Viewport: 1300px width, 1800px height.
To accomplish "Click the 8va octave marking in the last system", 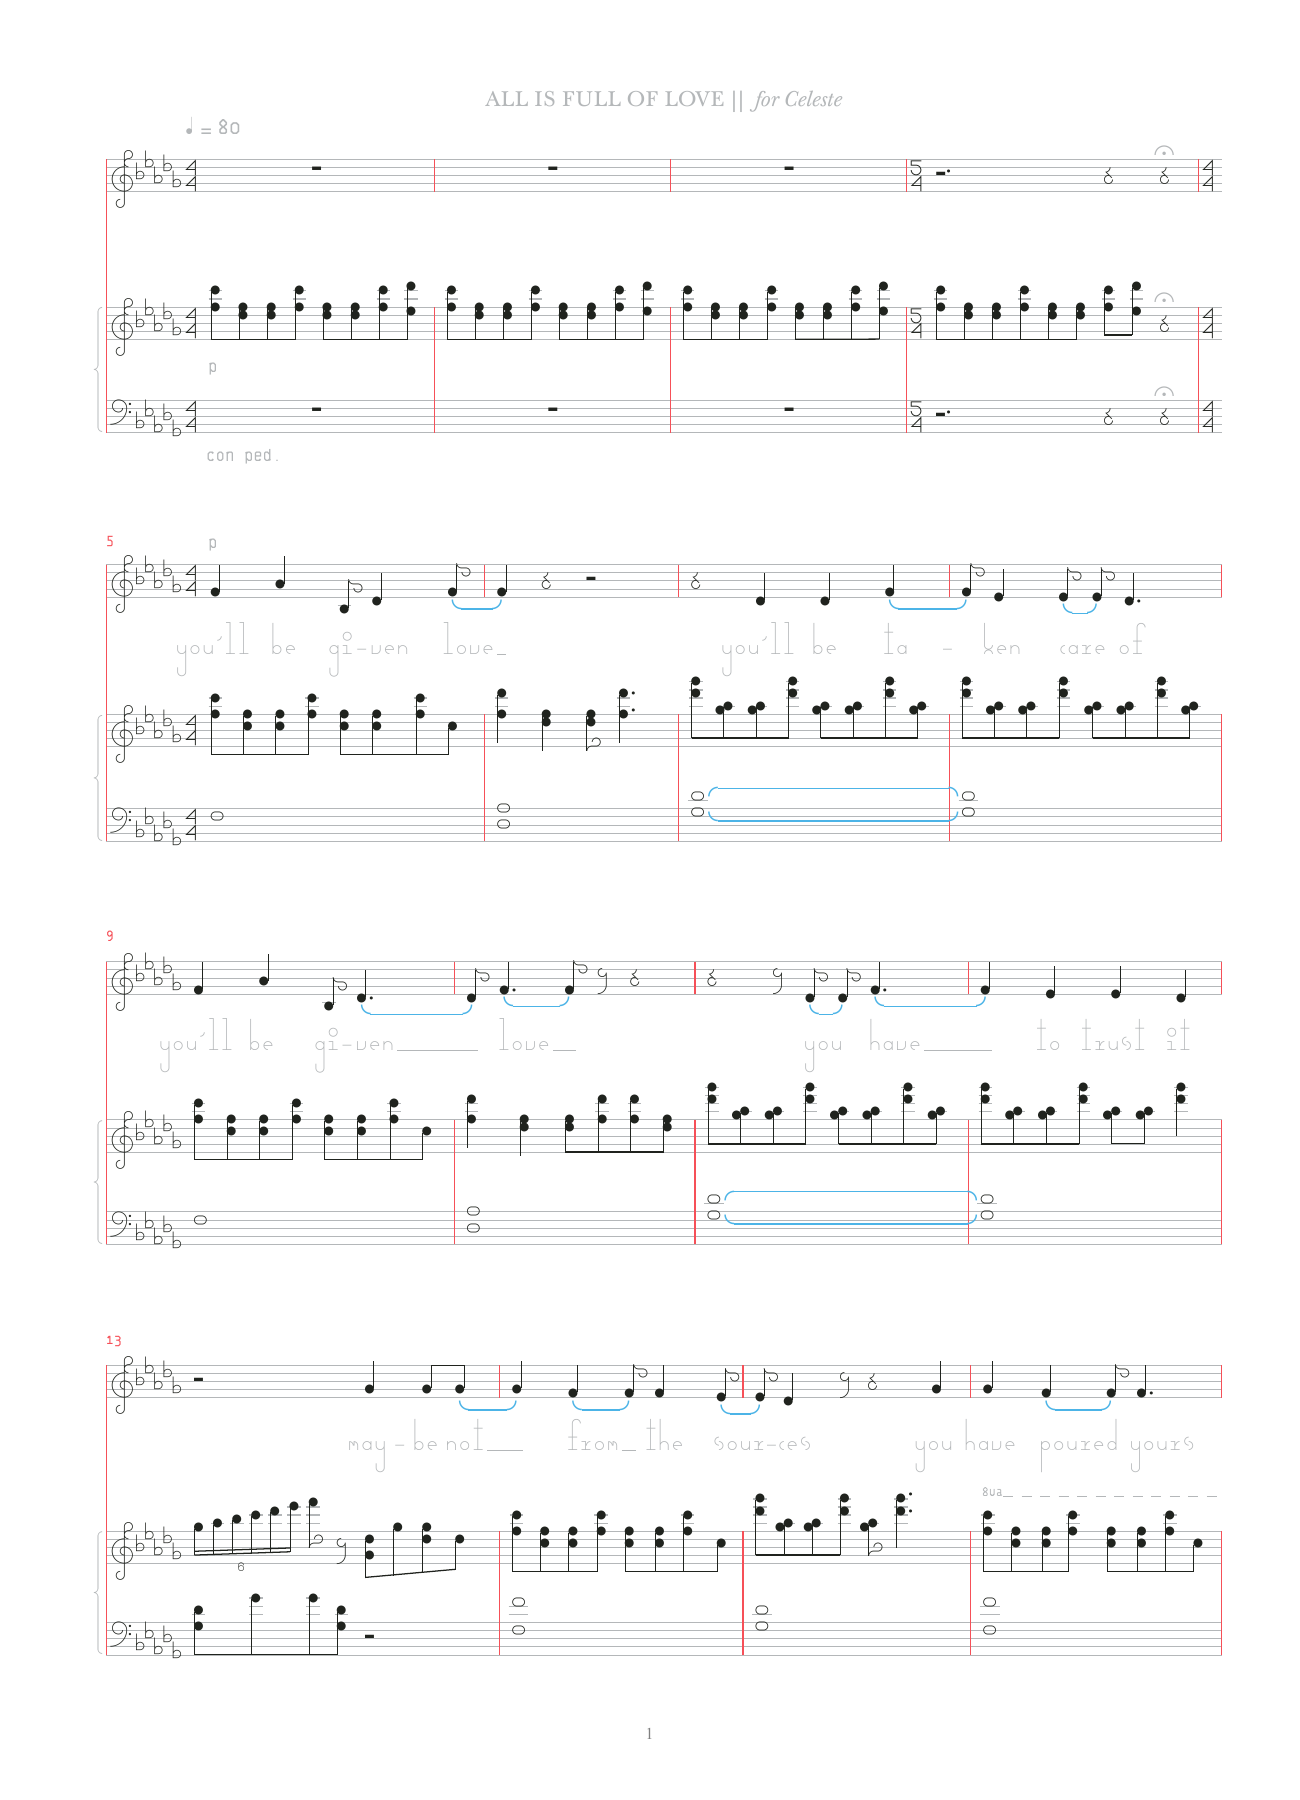I will 991,1492.
